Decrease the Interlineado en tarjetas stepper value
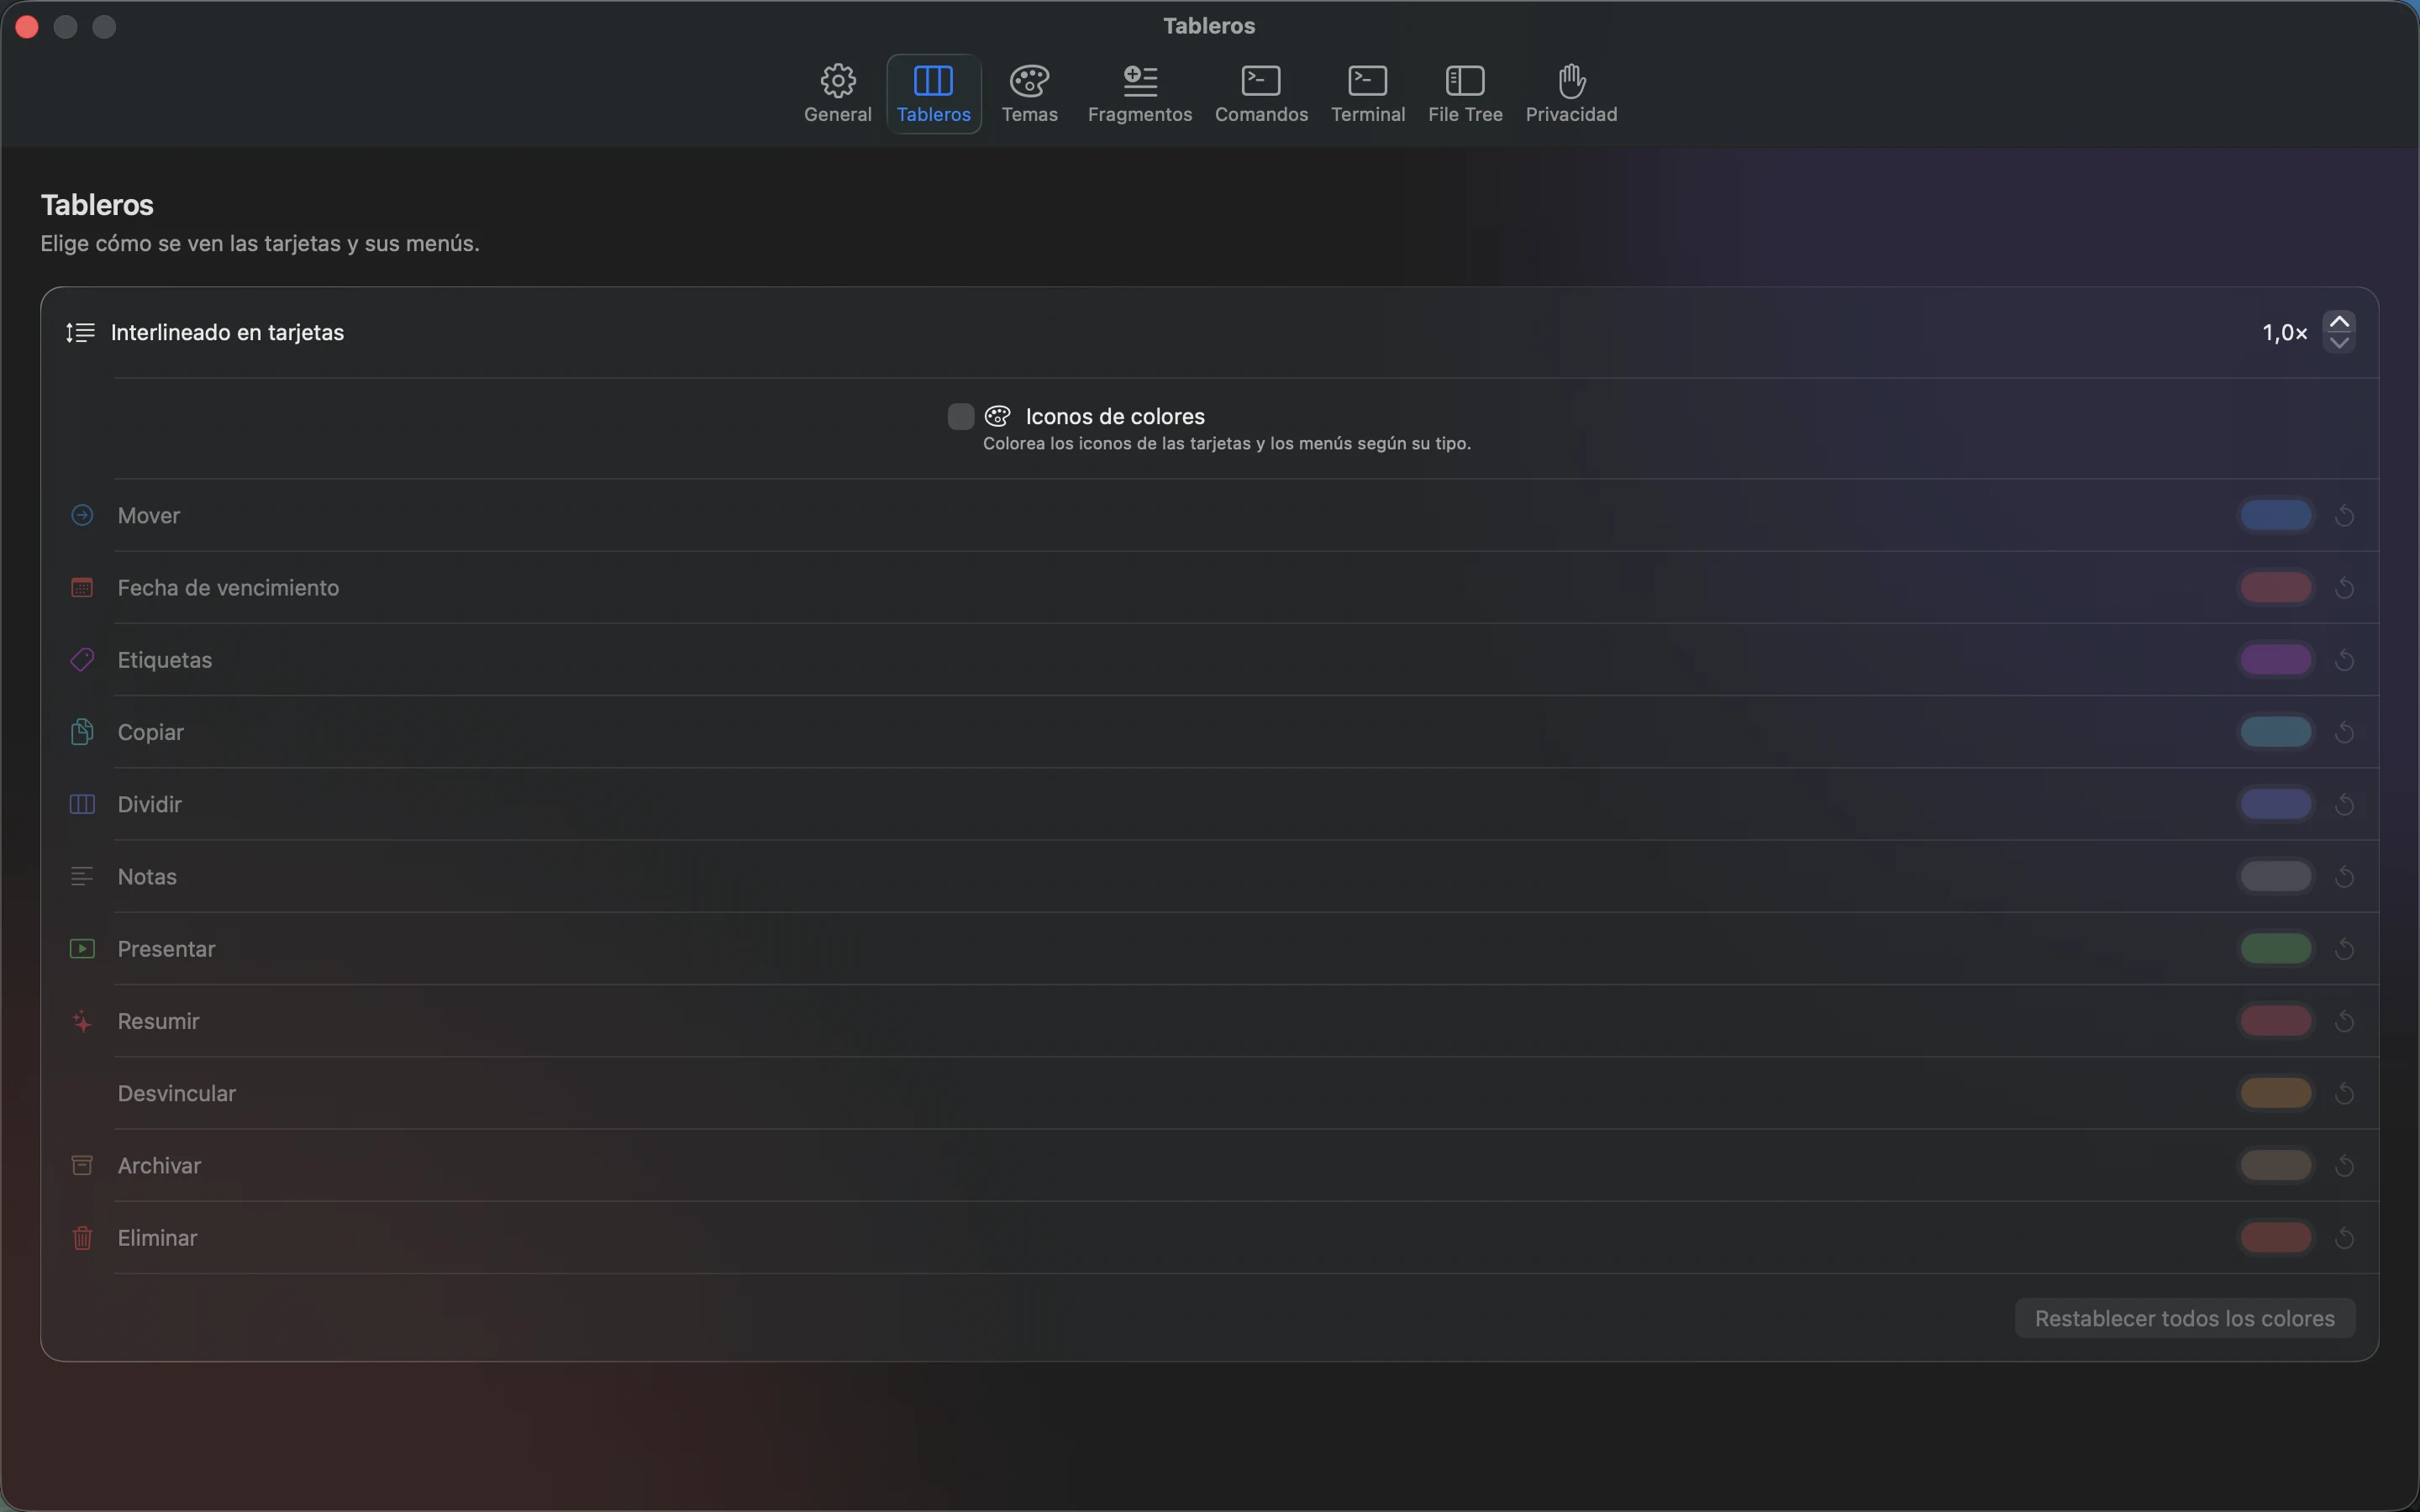Screen dimensions: 2420x1512 tap(2339, 343)
